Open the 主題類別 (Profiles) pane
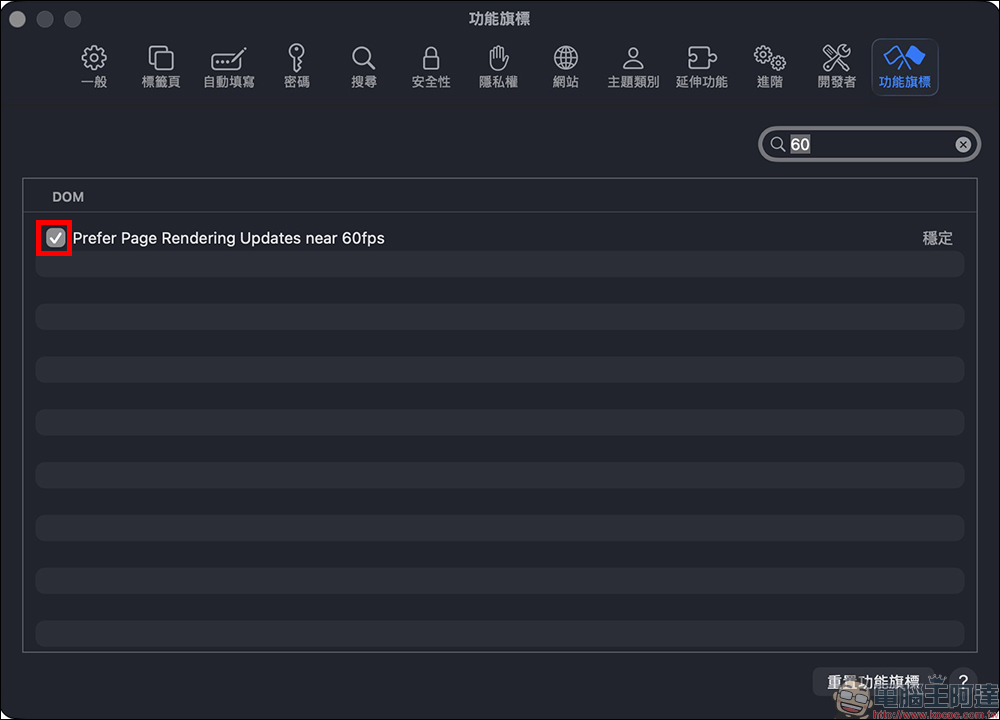This screenshot has width=1000, height=720. (x=633, y=67)
